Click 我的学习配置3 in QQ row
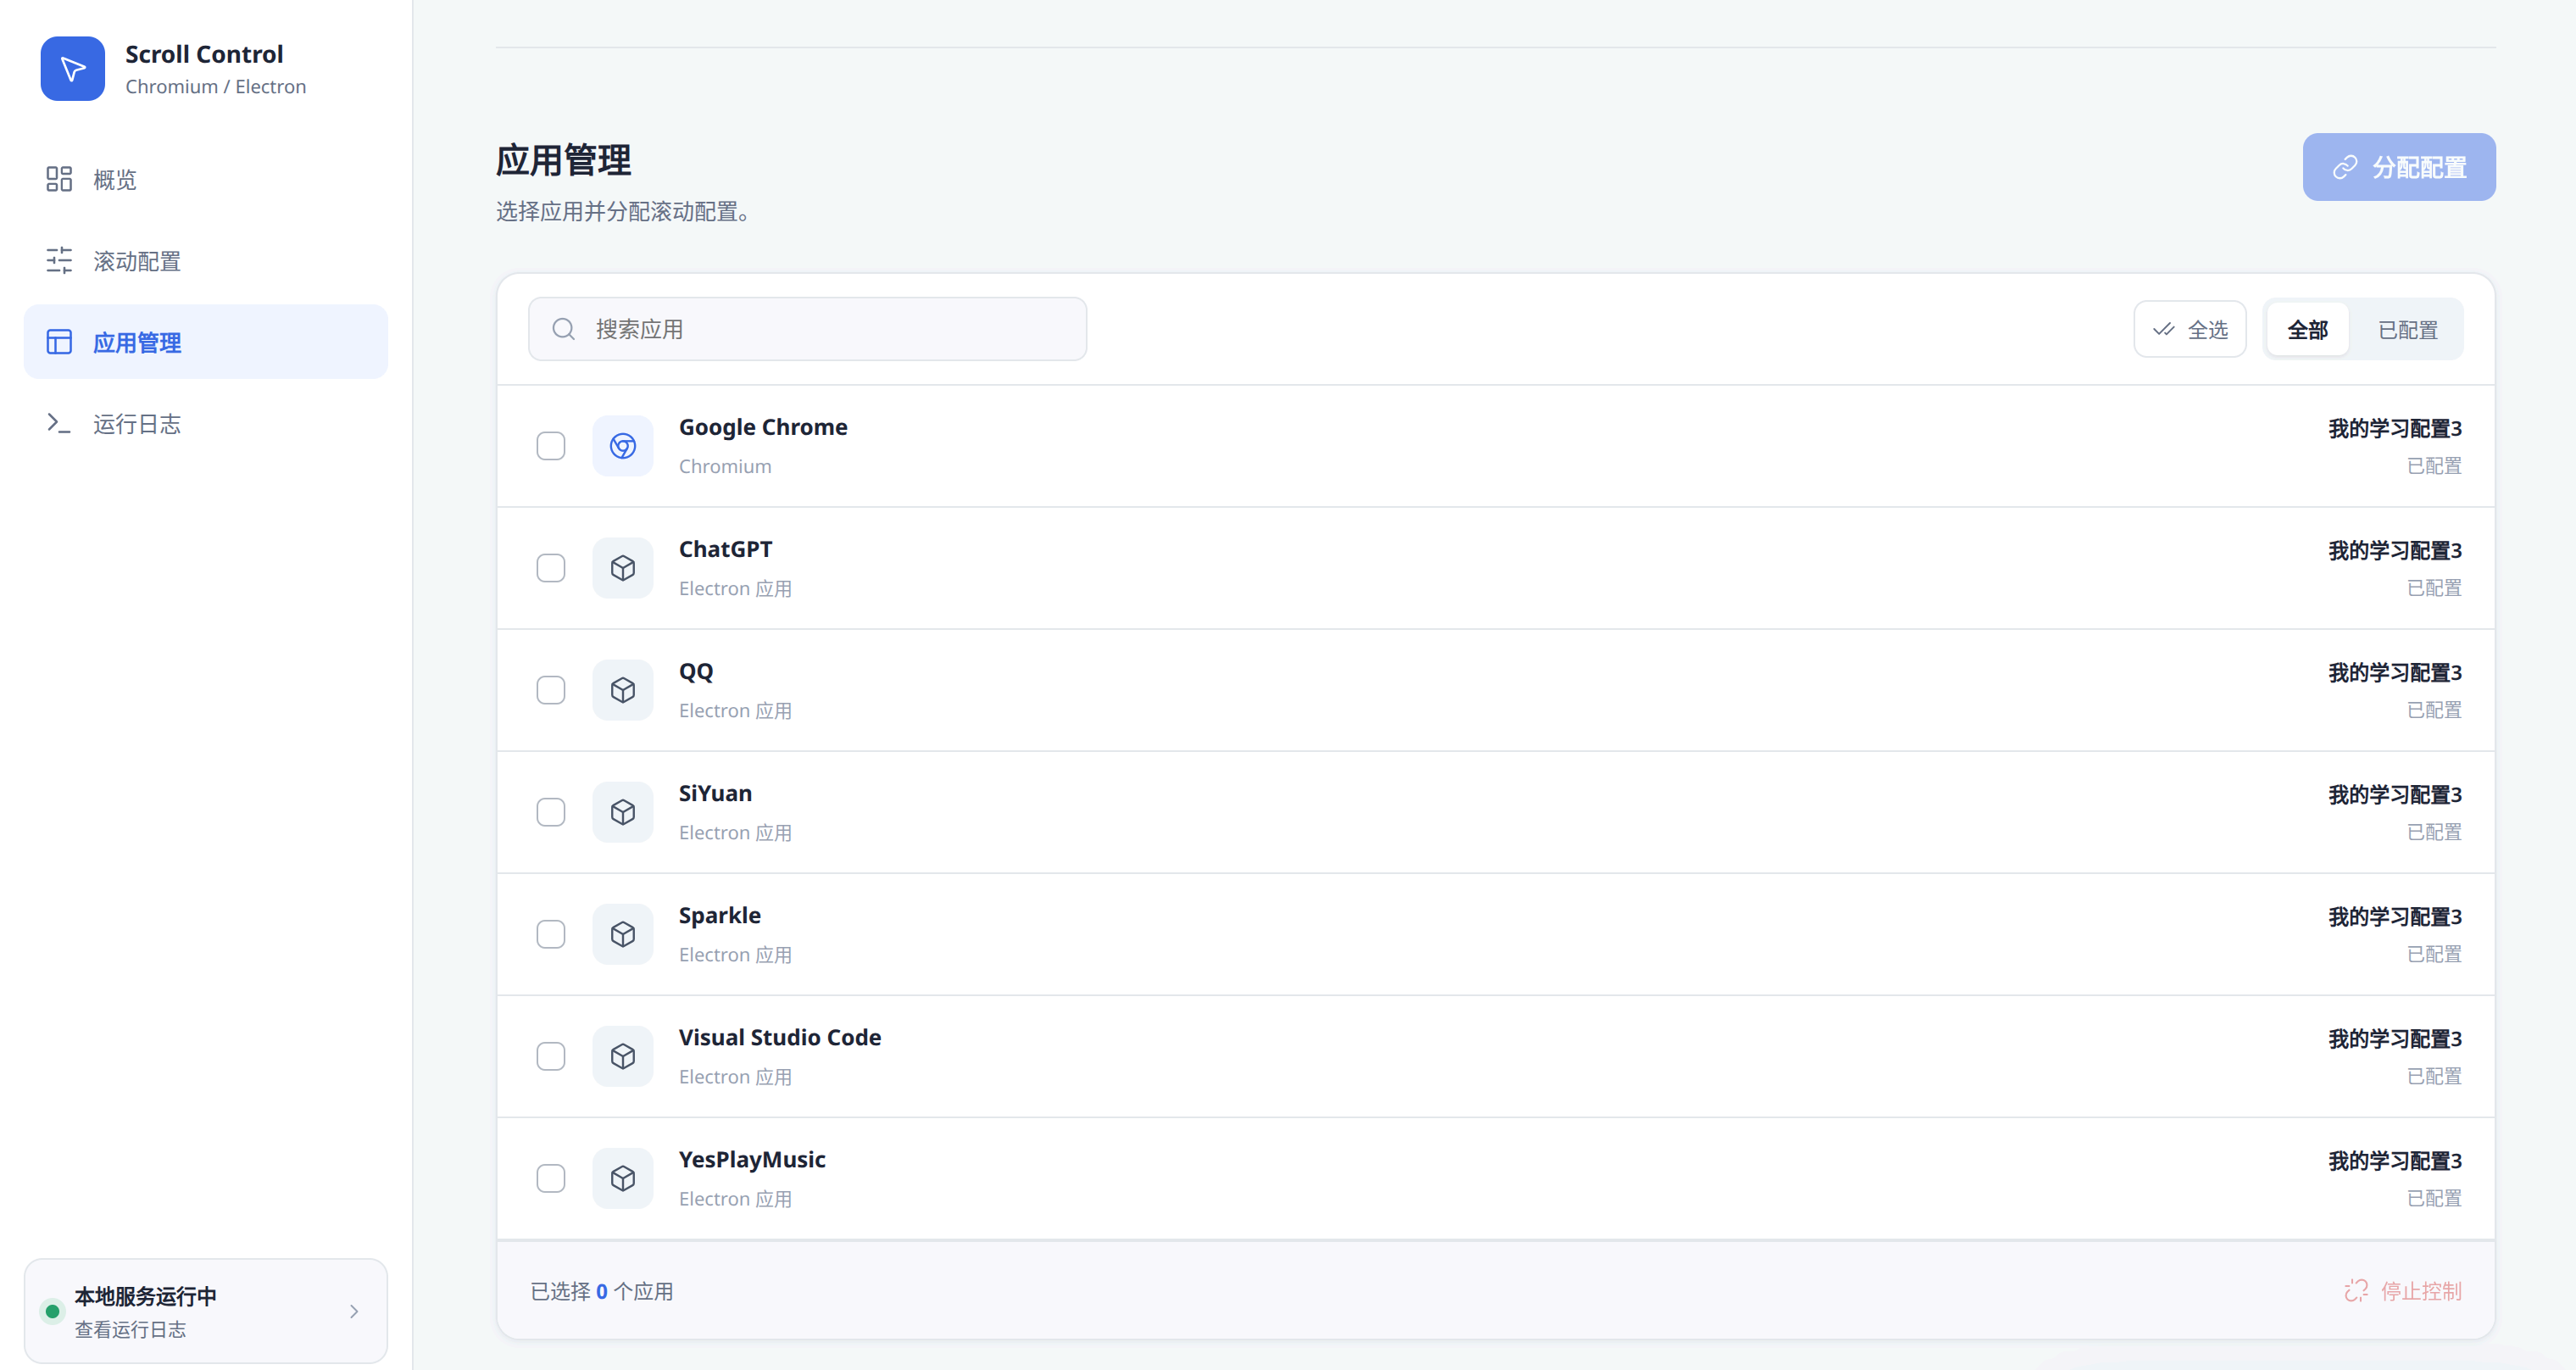The width and height of the screenshot is (2576, 1370). pyautogui.click(x=2395, y=672)
